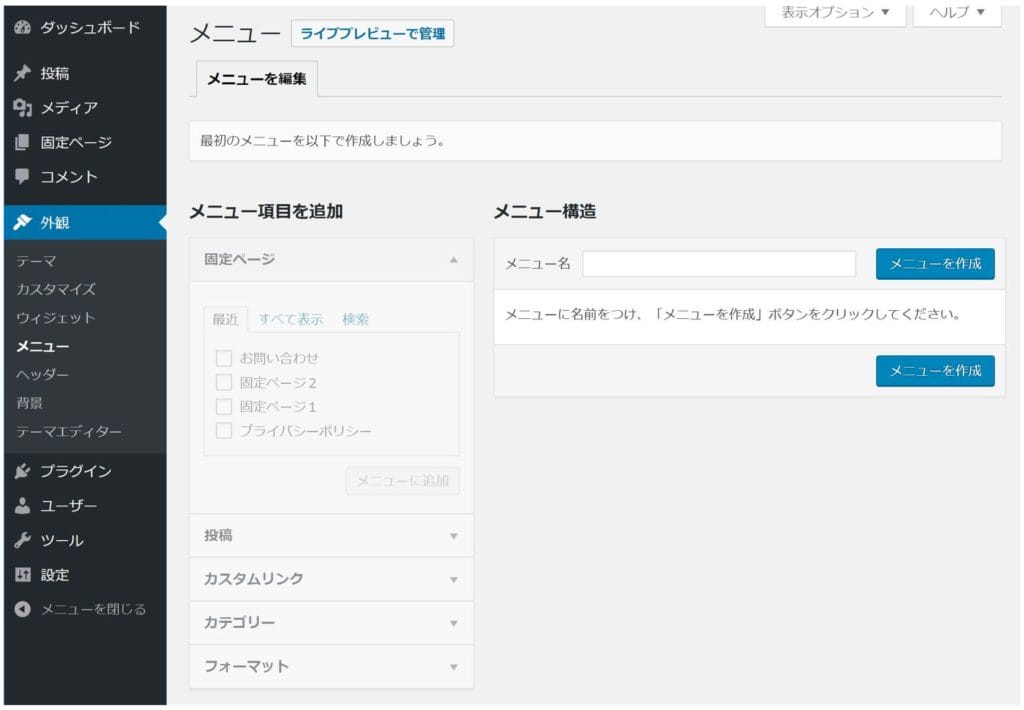This screenshot has height=710, width=1024.
Task: Click the paintbrush icon beside 外観
Action: (x=23, y=223)
